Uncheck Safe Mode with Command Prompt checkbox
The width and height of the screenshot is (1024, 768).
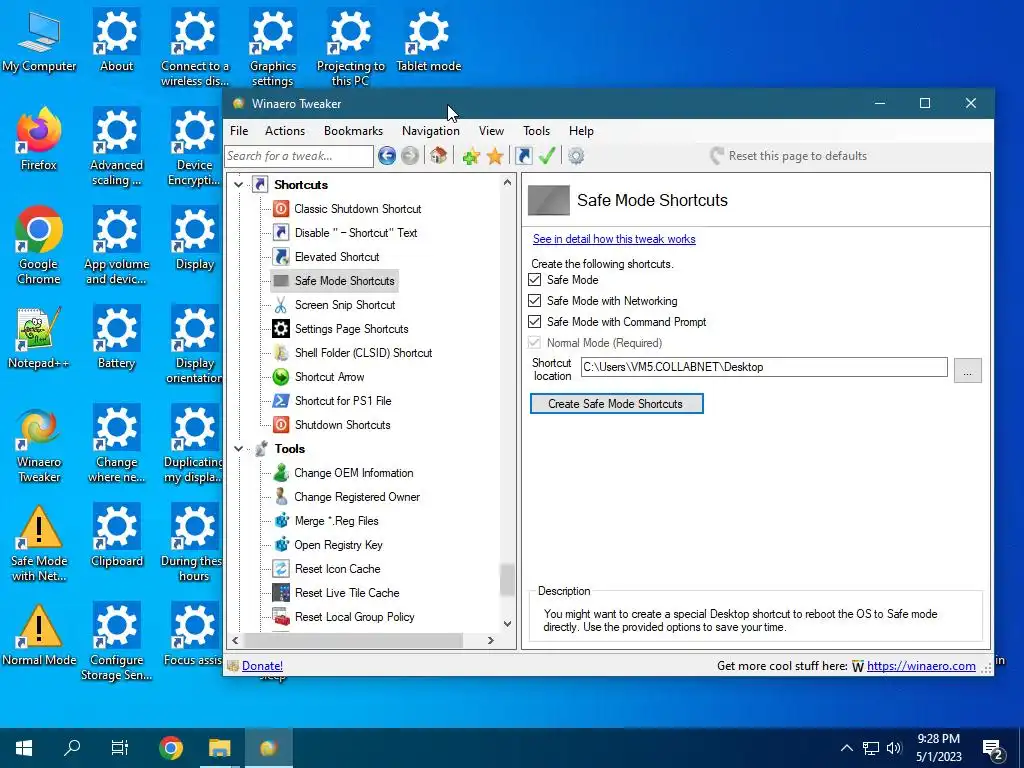[x=535, y=321]
